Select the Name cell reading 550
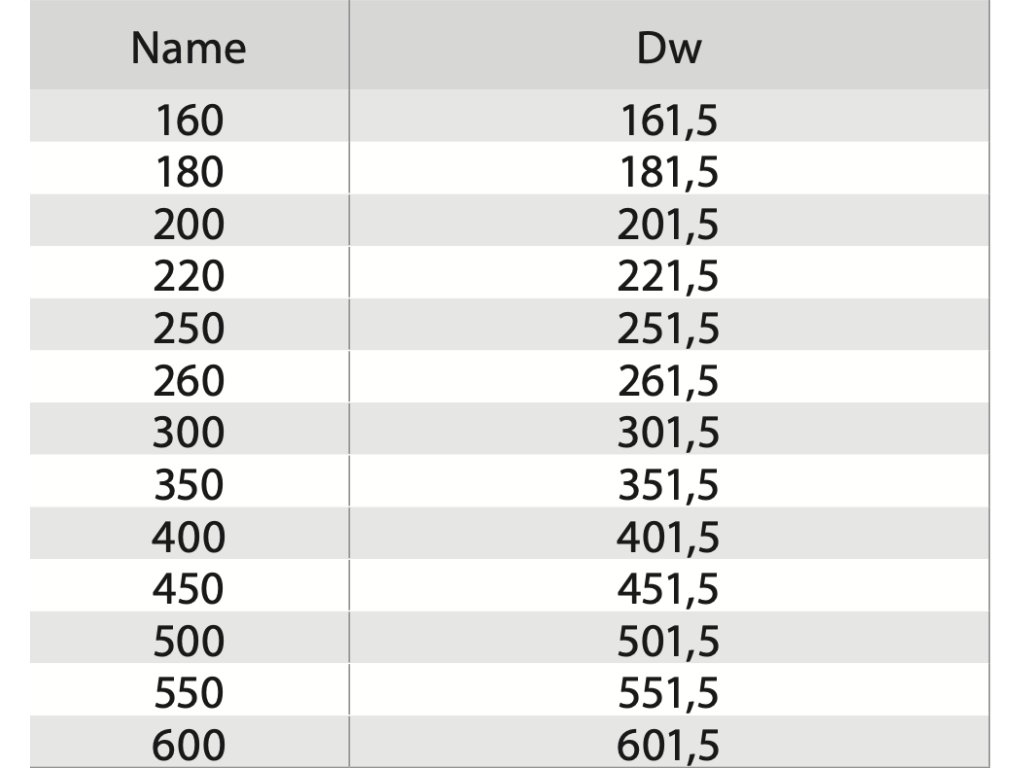Viewport: 1024px width, 768px height. pyautogui.click(x=189, y=693)
